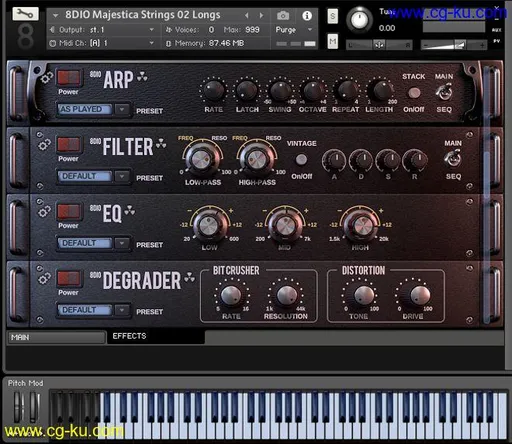512x444 pixels.
Task: Click the LOW-PASS filter knob
Action: click(x=202, y=159)
